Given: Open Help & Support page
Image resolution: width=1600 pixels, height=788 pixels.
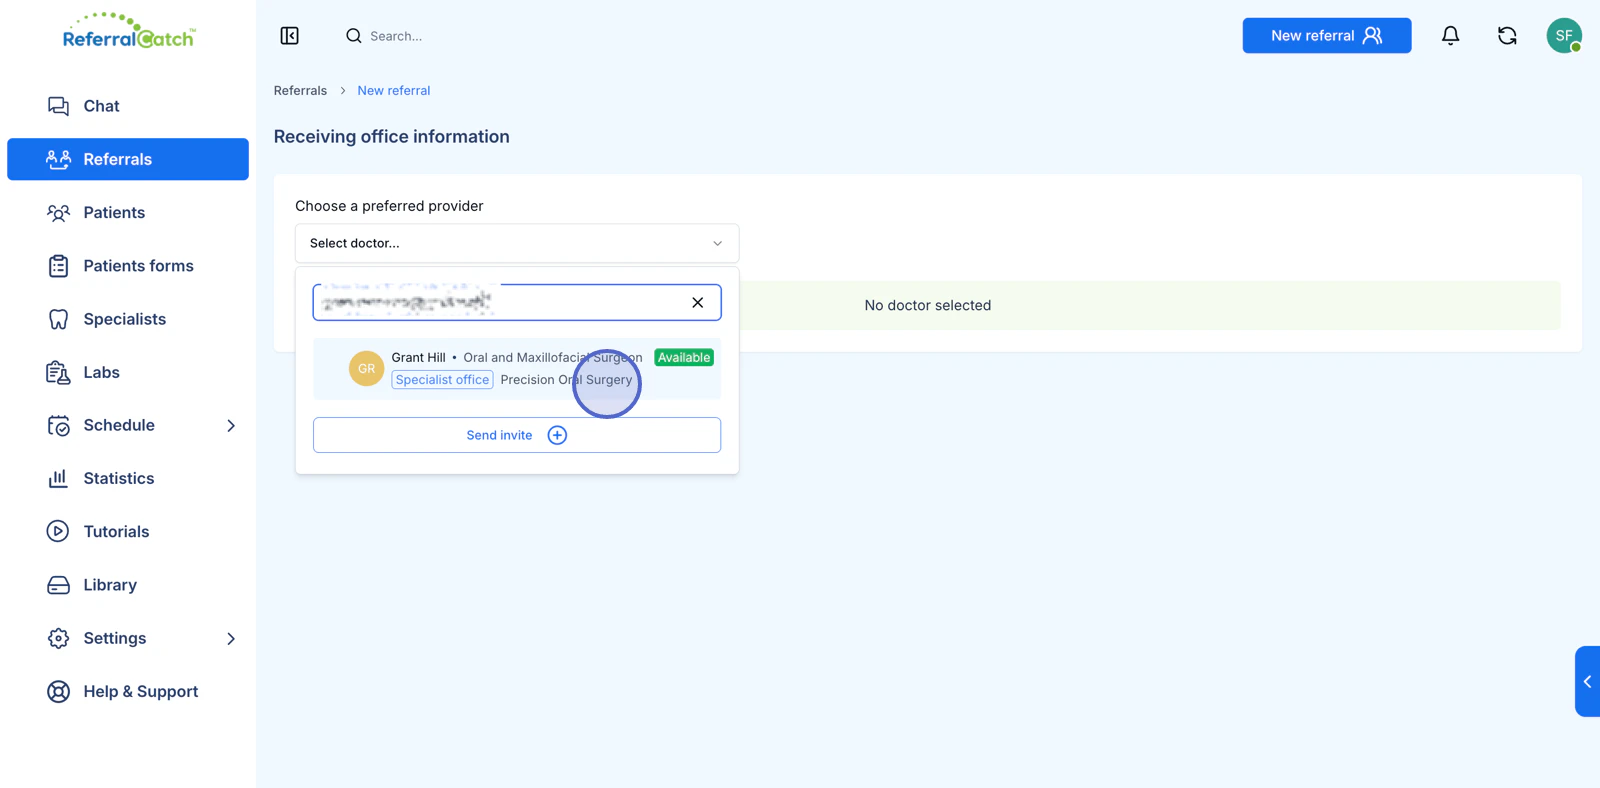Looking at the screenshot, I should coord(127,691).
